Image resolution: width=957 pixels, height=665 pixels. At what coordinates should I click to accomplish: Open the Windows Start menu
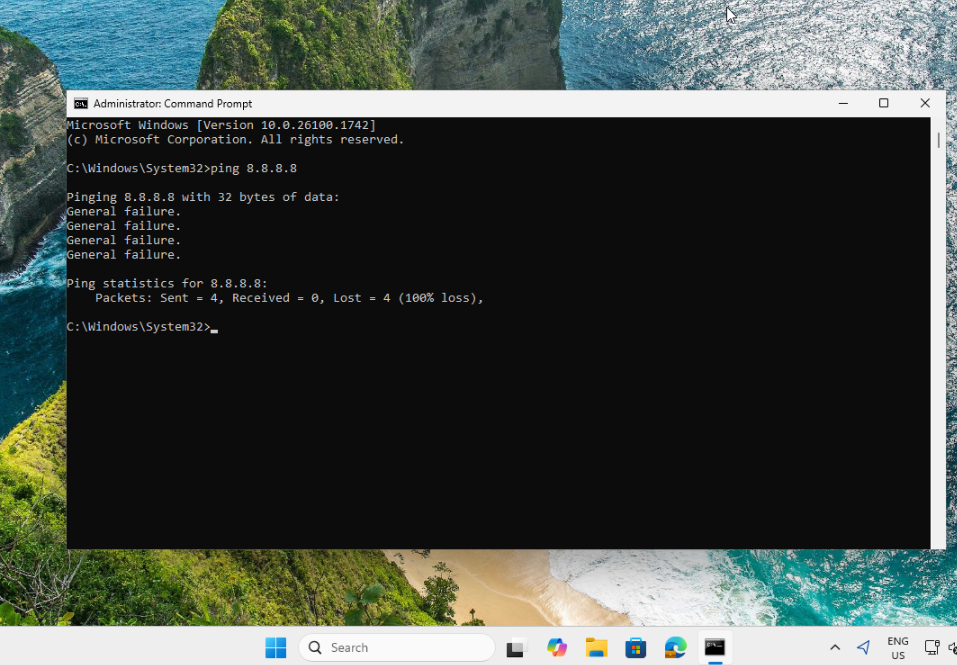(276, 648)
